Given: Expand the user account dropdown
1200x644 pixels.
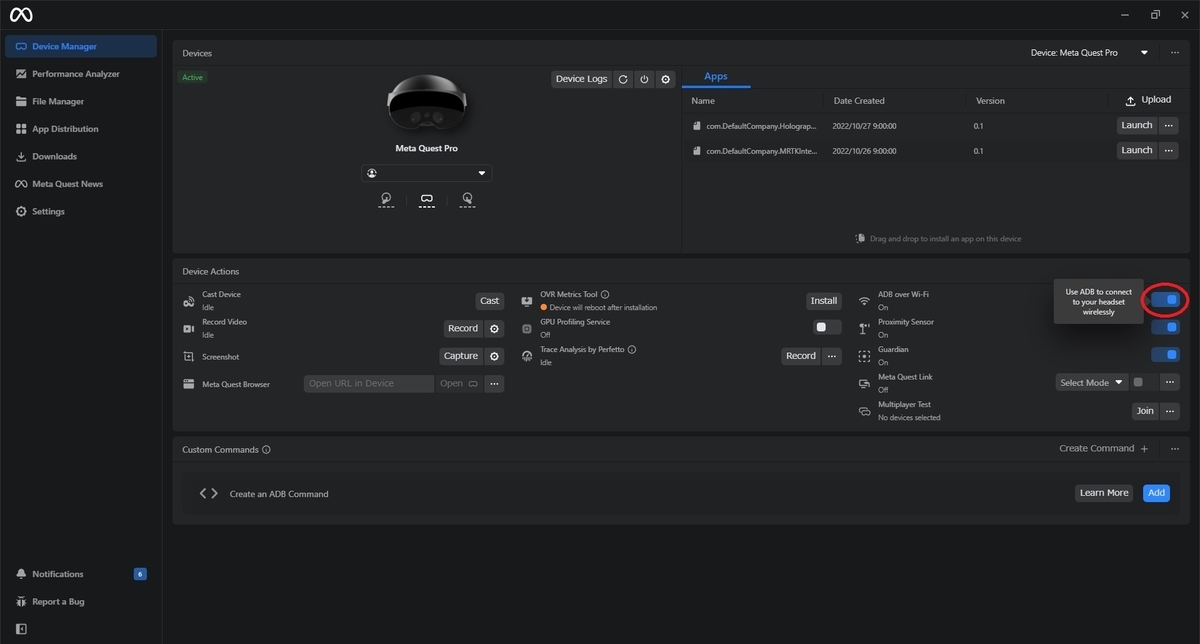Looking at the screenshot, I should click(x=427, y=173).
